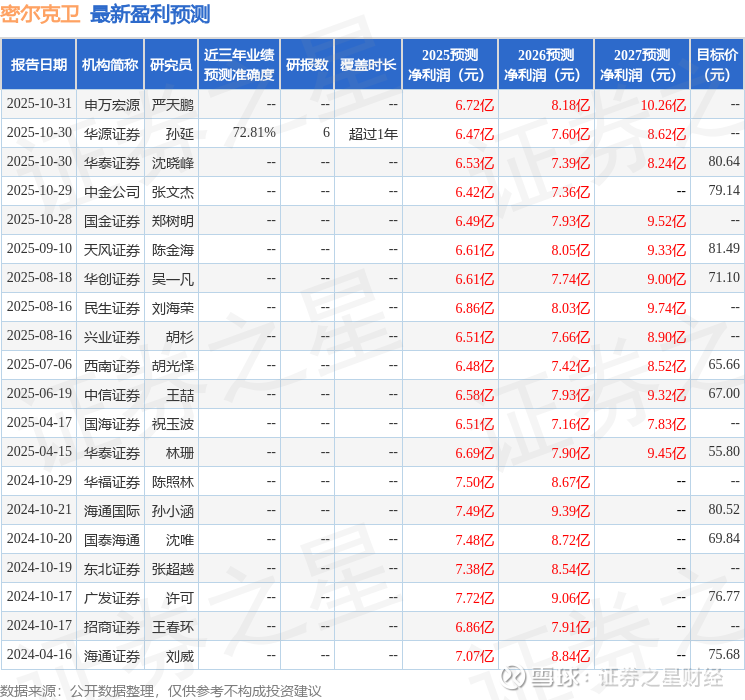Select analyst 沈晓峰
745x700 pixels.
[x=173, y=163]
